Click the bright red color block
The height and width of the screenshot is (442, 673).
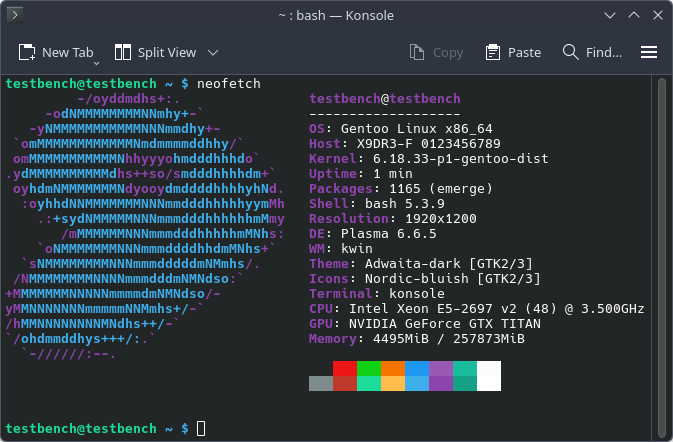(345, 368)
